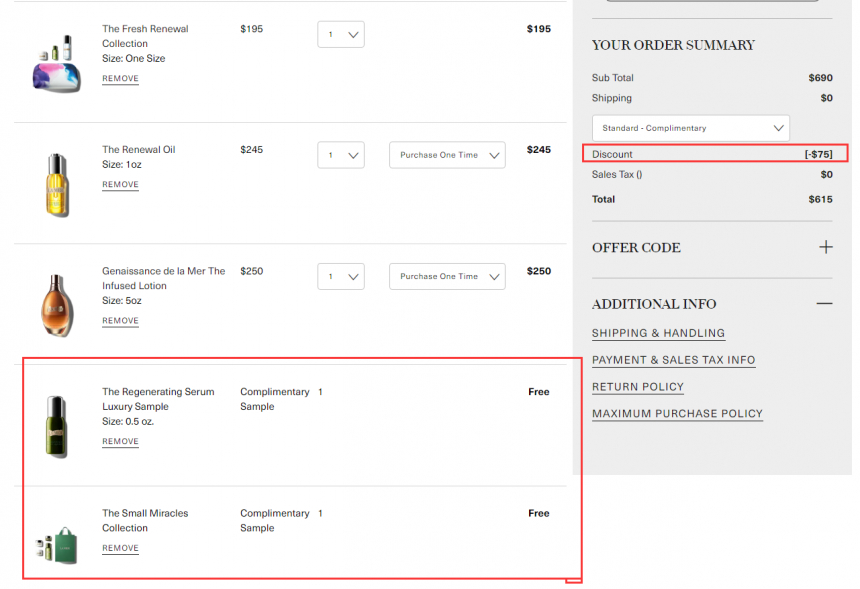Open quantity dropdown for Fresh Renewal Collection
This screenshot has width=860, height=589.
click(x=341, y=35)
